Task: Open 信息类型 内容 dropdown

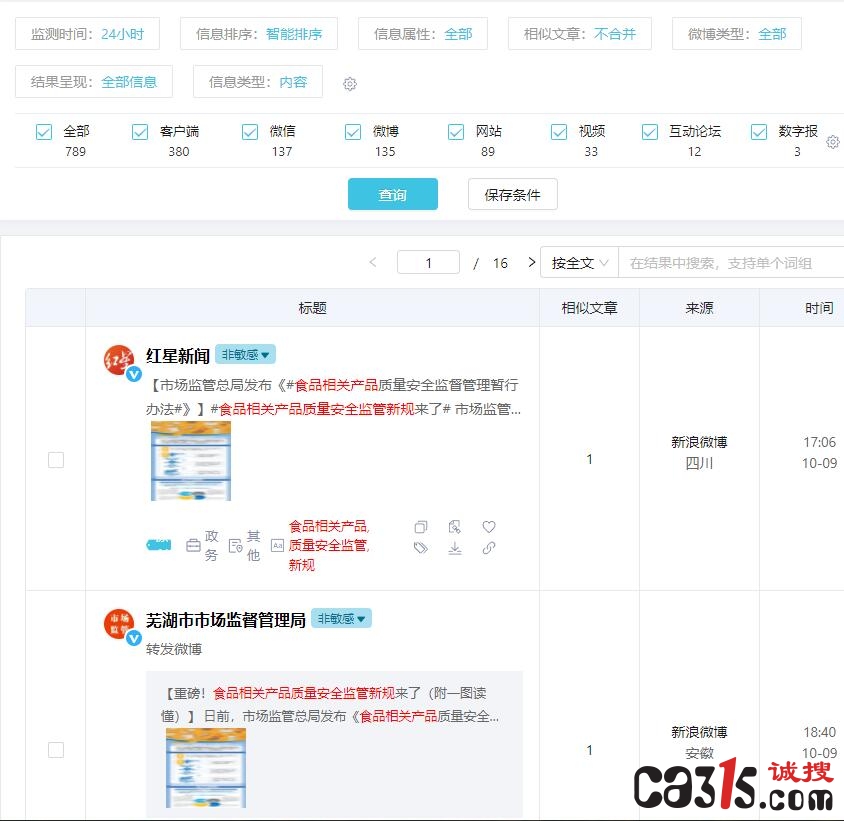Action: pyautogui.click(x=258, y=82)
